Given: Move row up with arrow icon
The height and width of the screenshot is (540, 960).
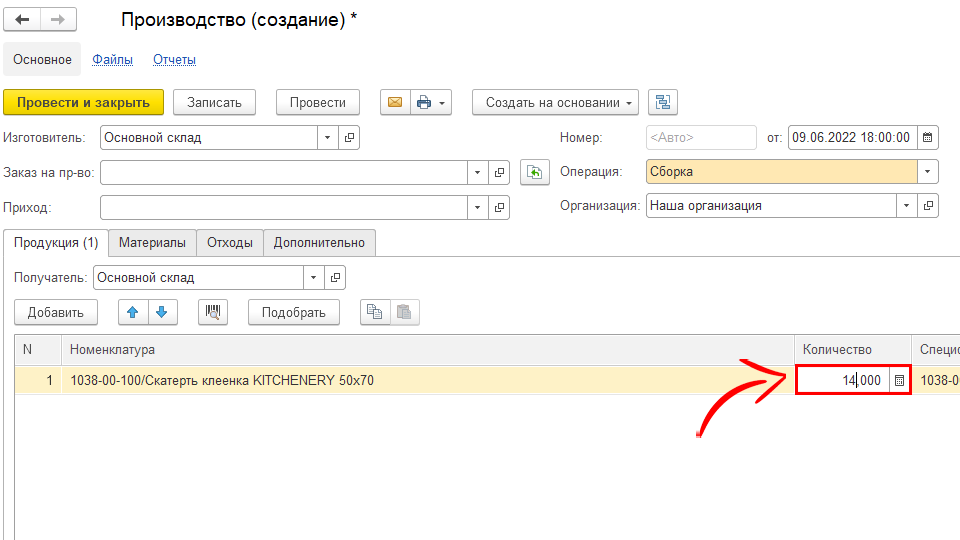Looking at the screenshot, I should point(133,312).
